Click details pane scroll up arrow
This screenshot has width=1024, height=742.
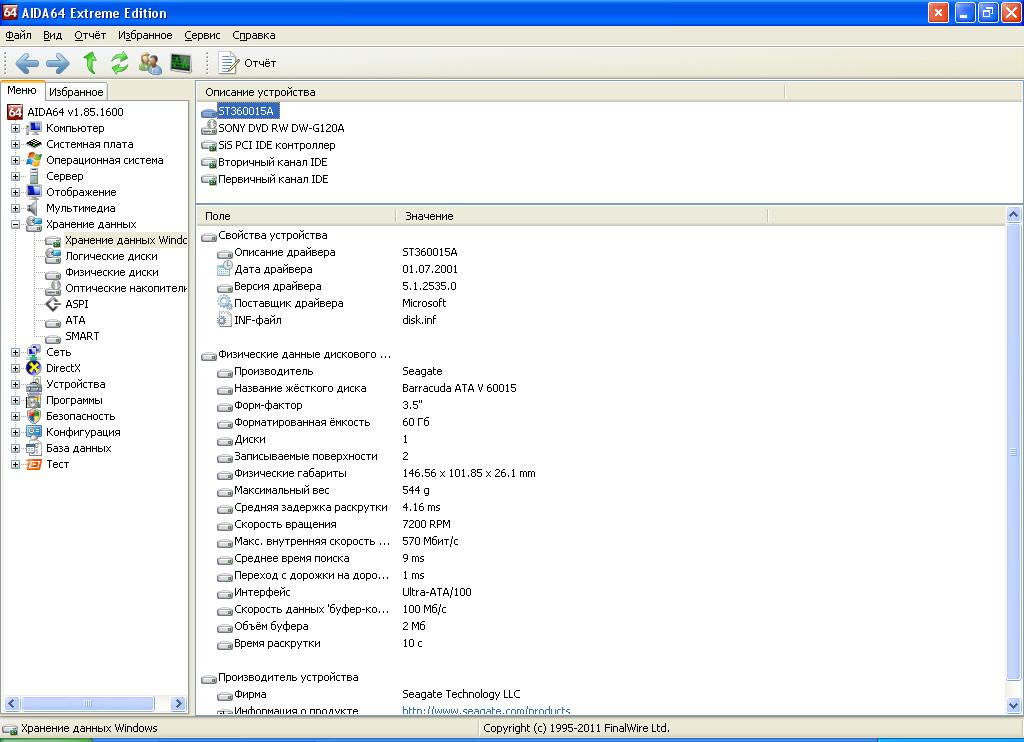click(x=1014, y=214)
